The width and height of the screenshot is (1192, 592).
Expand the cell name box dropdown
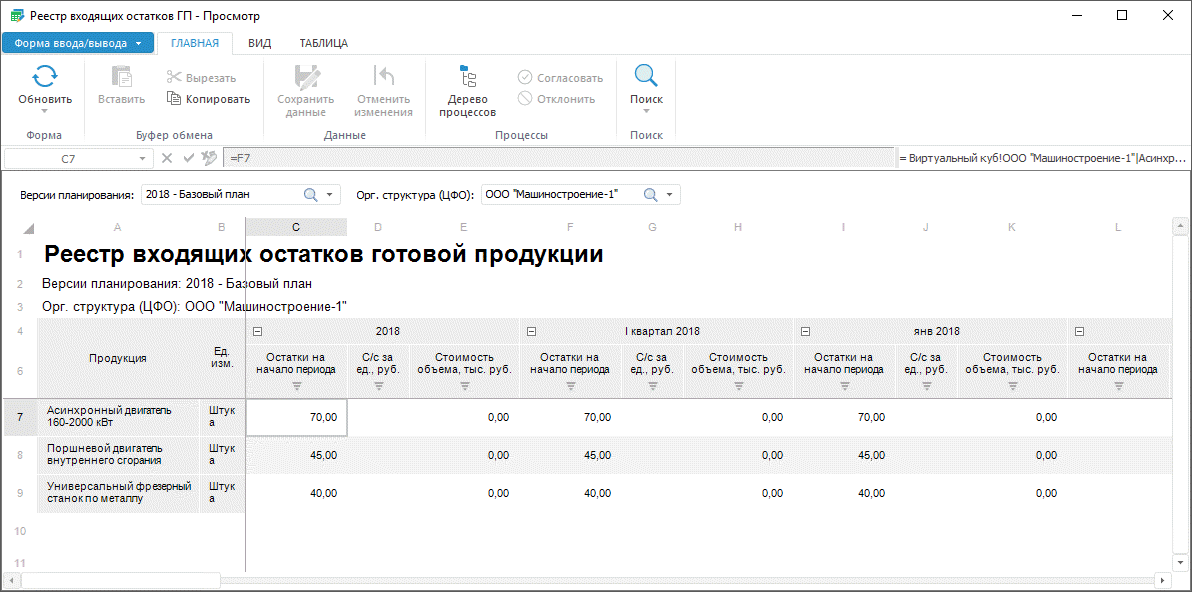coord(142,158)
